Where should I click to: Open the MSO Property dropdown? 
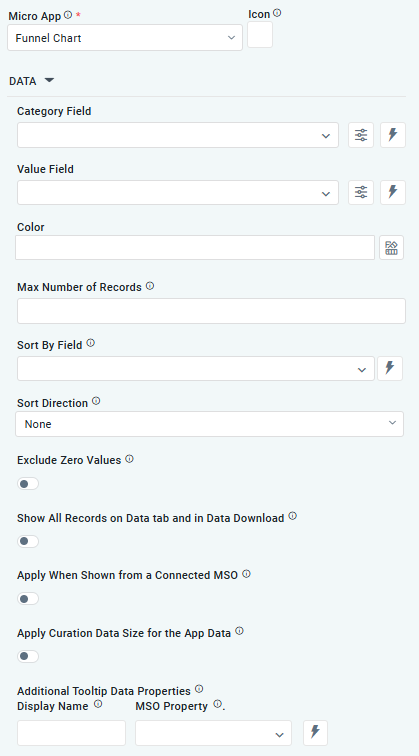[x=214, y=733]
